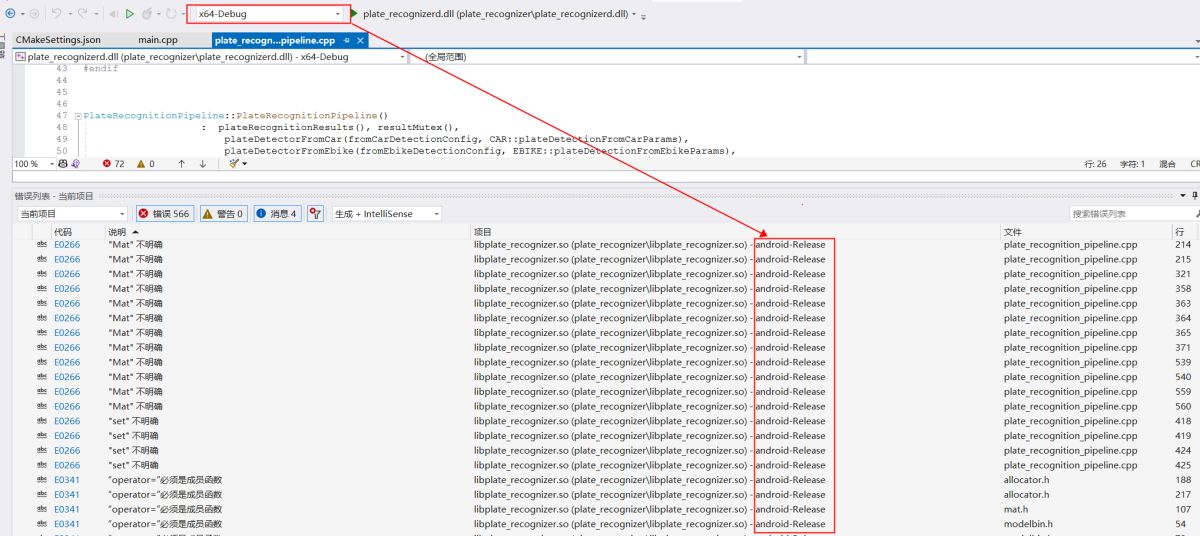Click the hot reload flame icon
The image size is (1200, 536).
pos(148,14)
